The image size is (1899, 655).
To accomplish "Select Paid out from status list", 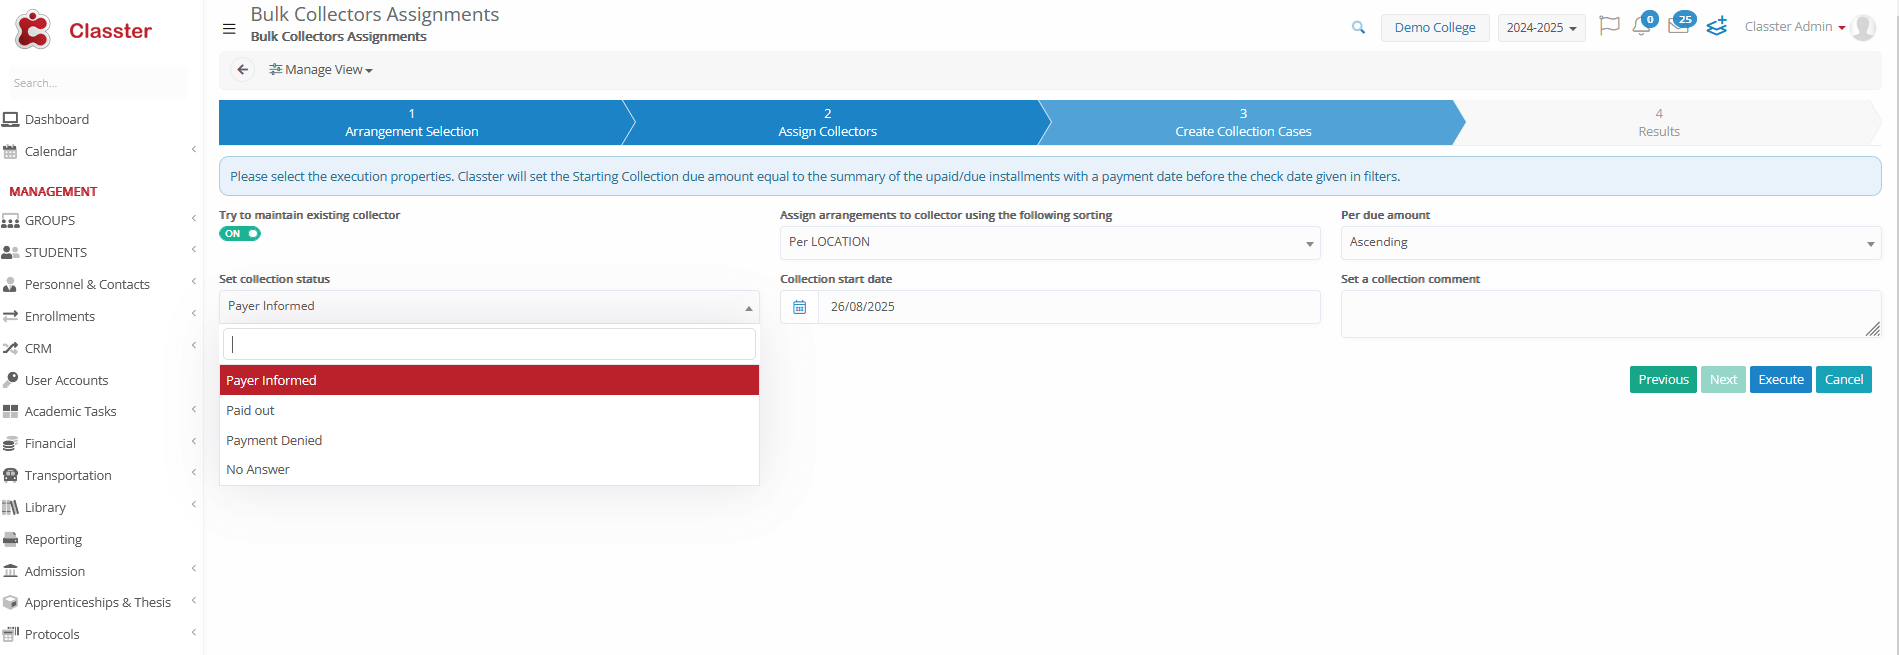I will click(250, 411).
